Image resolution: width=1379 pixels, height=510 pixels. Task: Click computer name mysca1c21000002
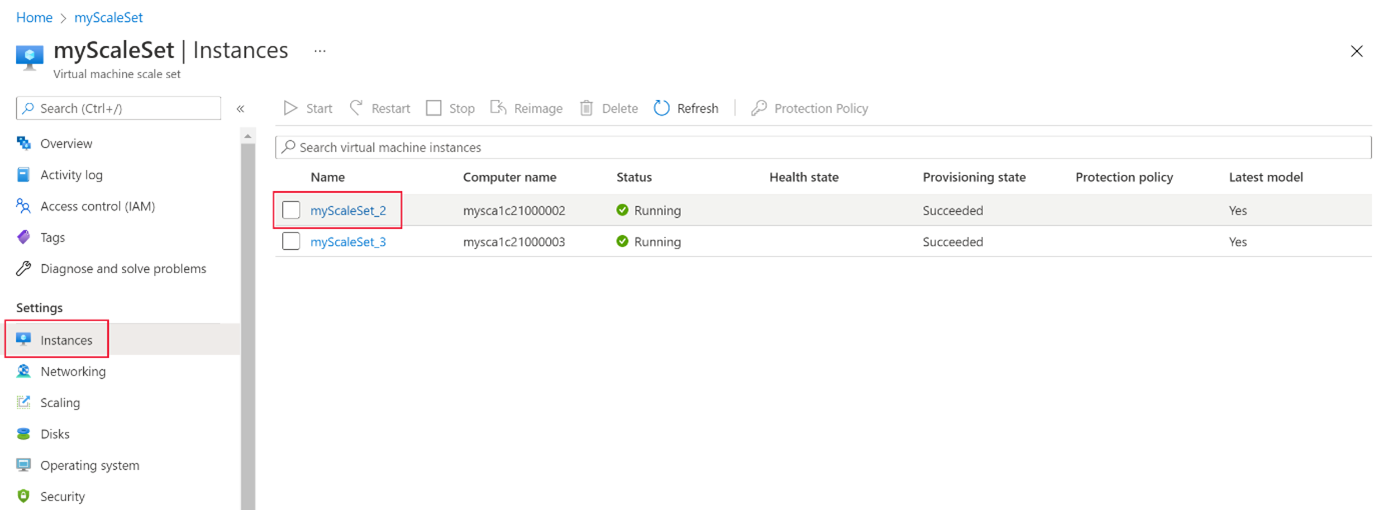[514, 211]
